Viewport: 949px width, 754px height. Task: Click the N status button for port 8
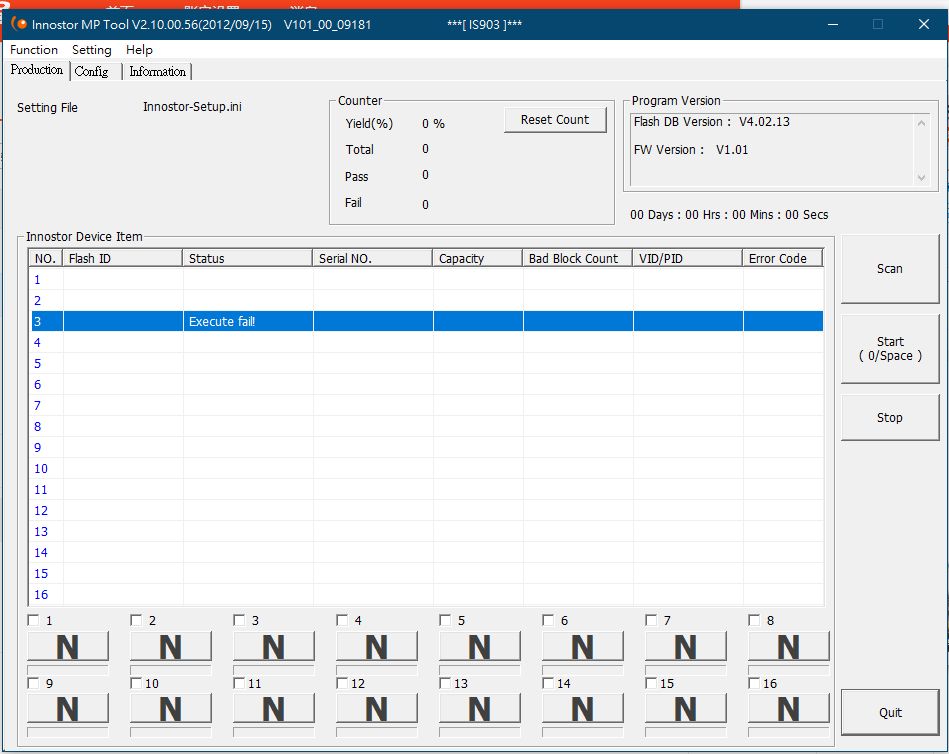(x=788, y=646)
